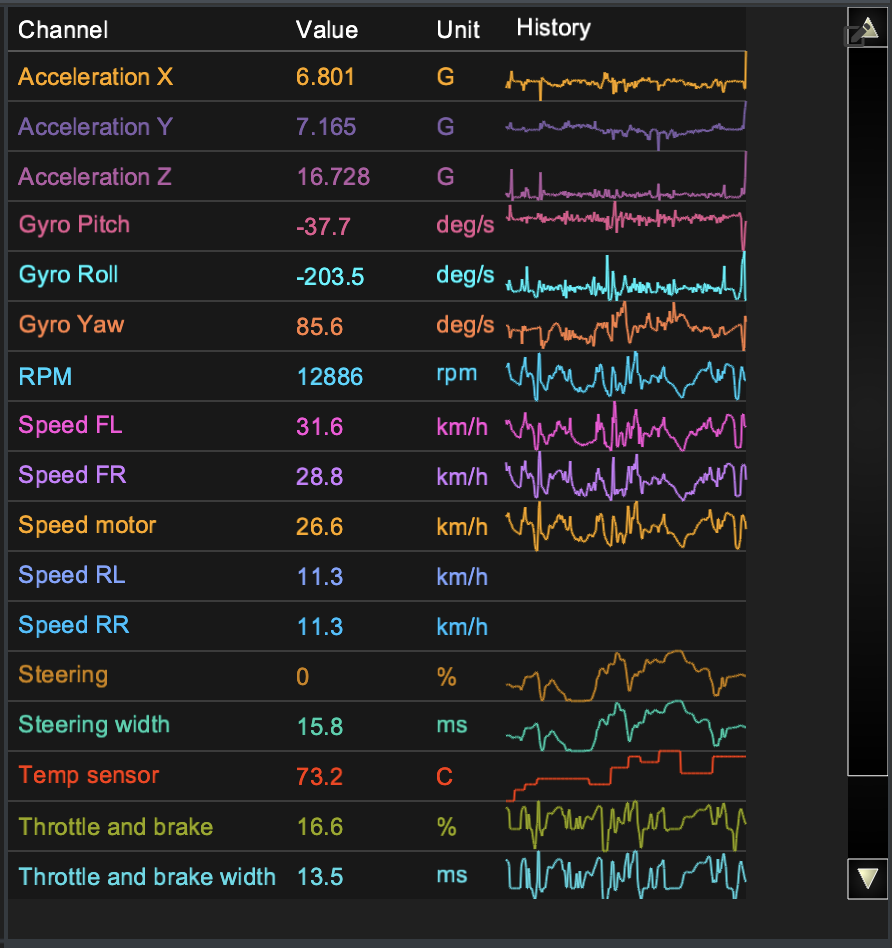Click the Gyro Roll value -203.5
Screen dimensions: 892x948
(329, 277)
